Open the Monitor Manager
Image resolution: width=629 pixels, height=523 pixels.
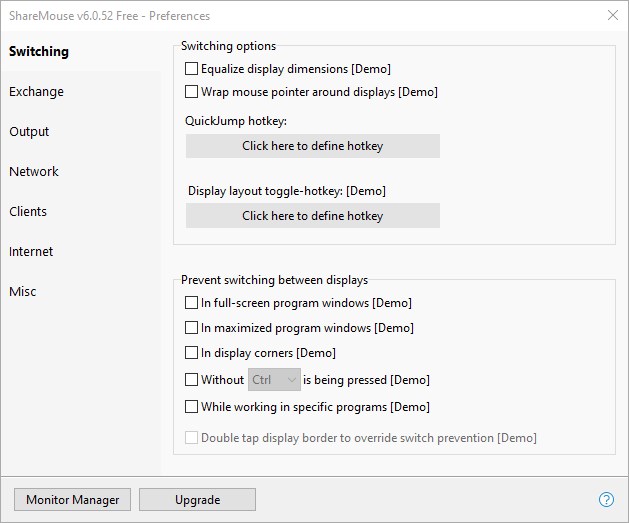[72, 500]
